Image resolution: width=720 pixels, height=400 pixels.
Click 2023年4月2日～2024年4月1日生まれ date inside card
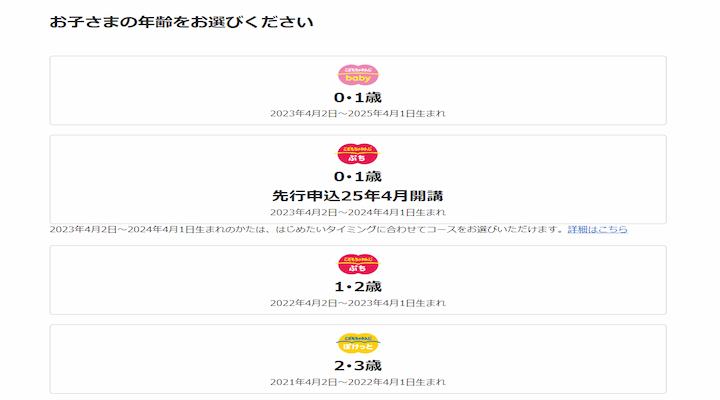[358, 212]
